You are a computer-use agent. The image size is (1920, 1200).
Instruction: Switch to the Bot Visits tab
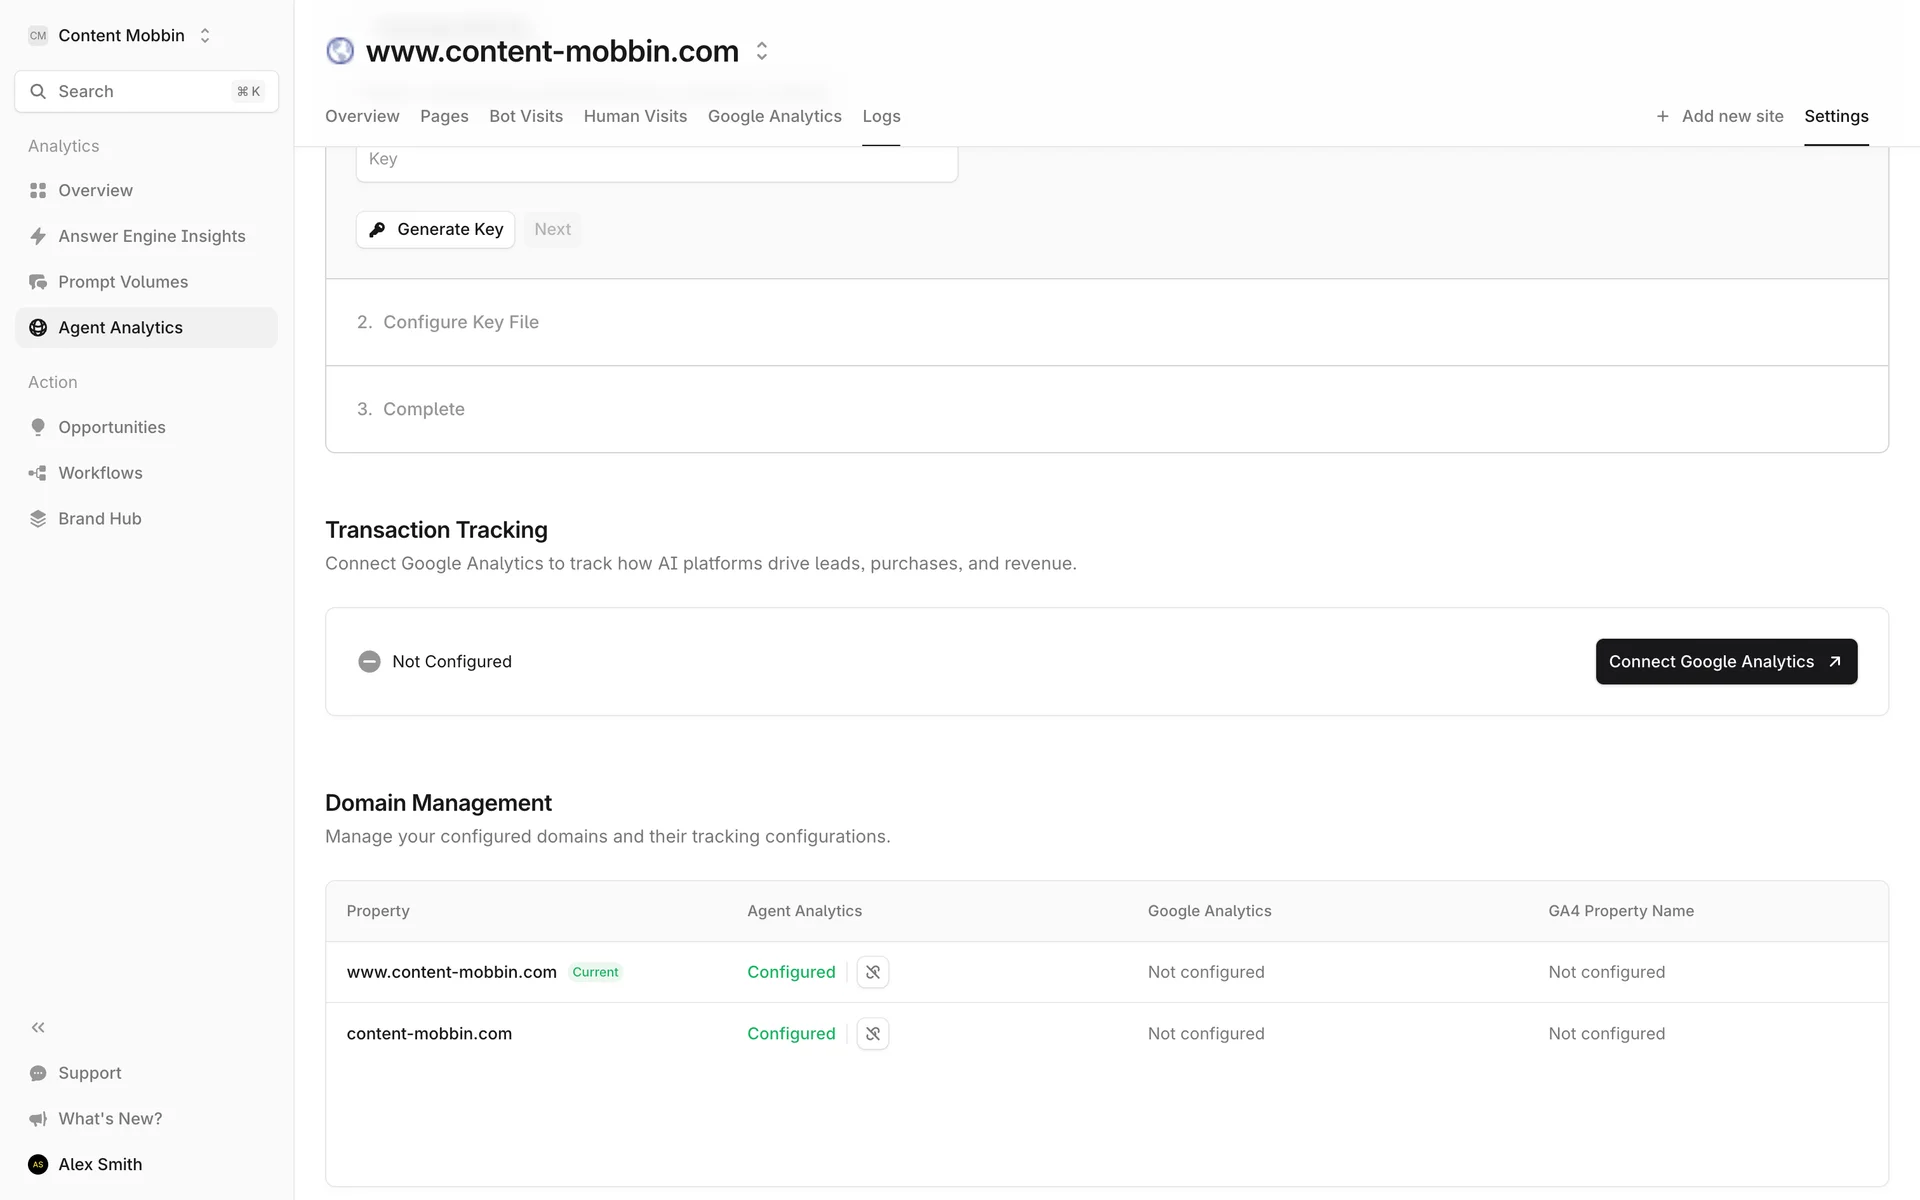[x=526, y=116]
